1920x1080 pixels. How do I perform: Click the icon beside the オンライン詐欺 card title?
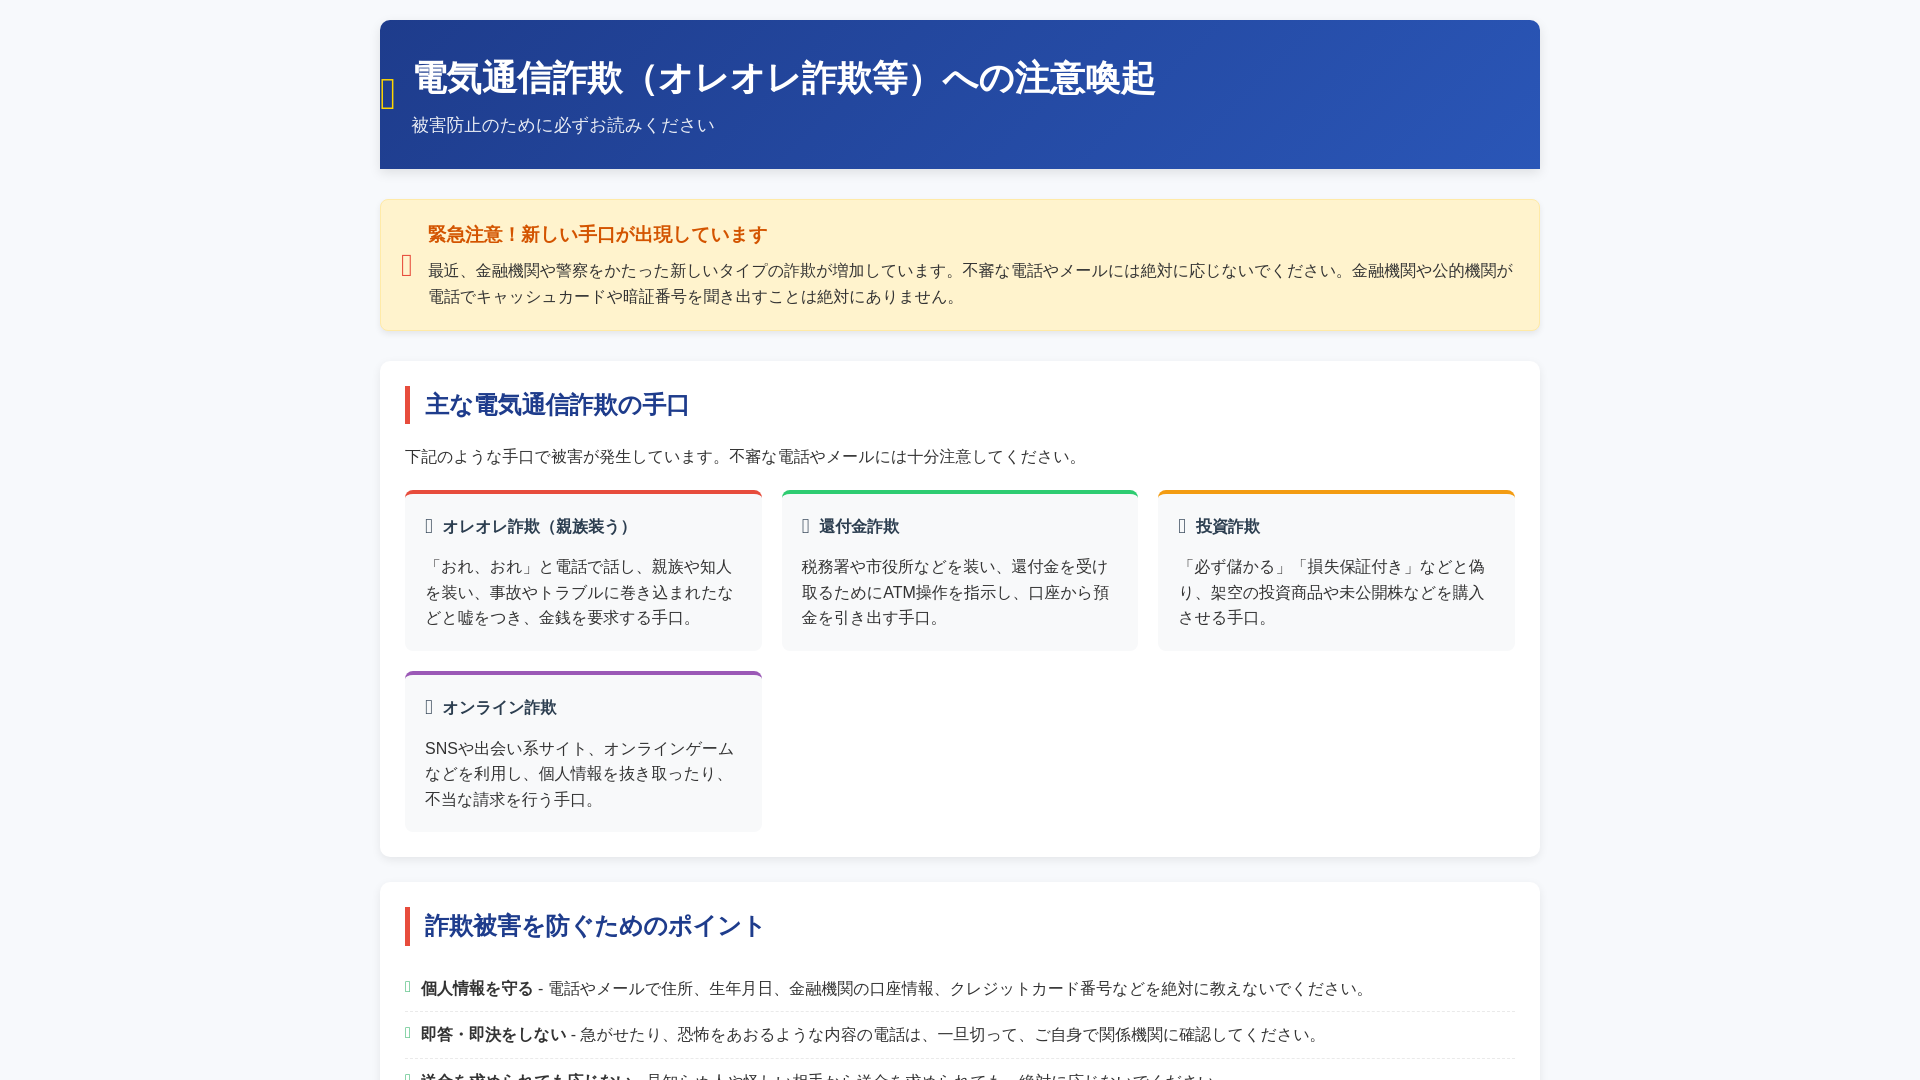(x=429, y=707)
